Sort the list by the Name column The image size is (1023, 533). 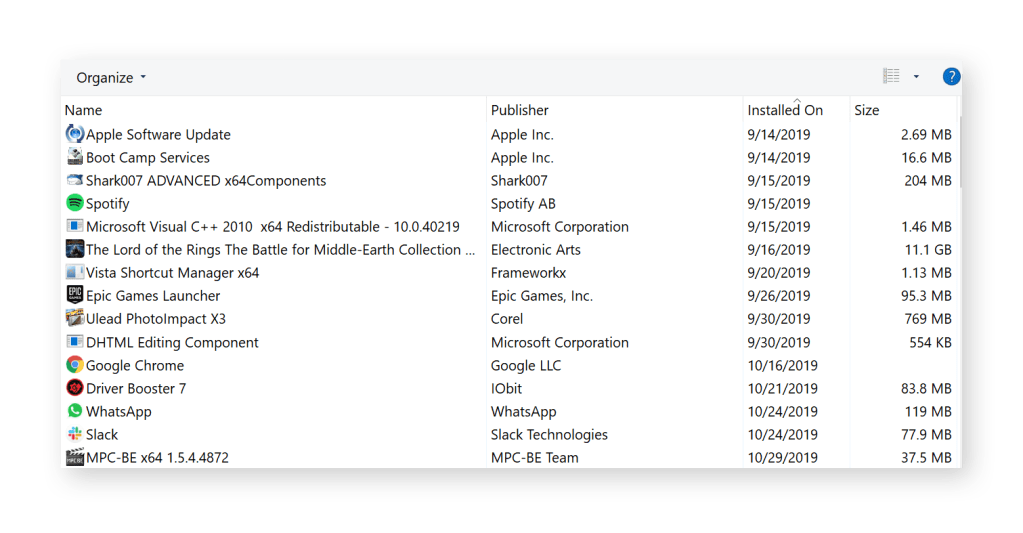(x=84, y=110)
